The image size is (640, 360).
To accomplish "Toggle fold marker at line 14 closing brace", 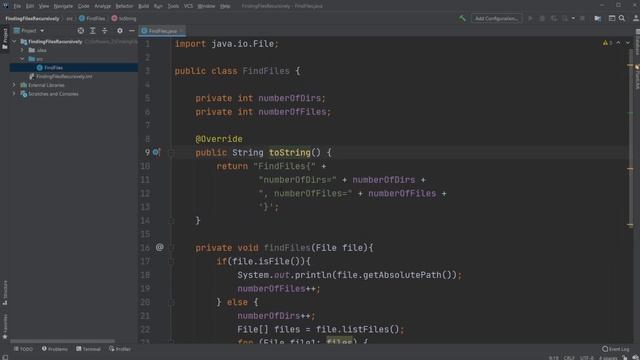I will [x=171, y=221].
